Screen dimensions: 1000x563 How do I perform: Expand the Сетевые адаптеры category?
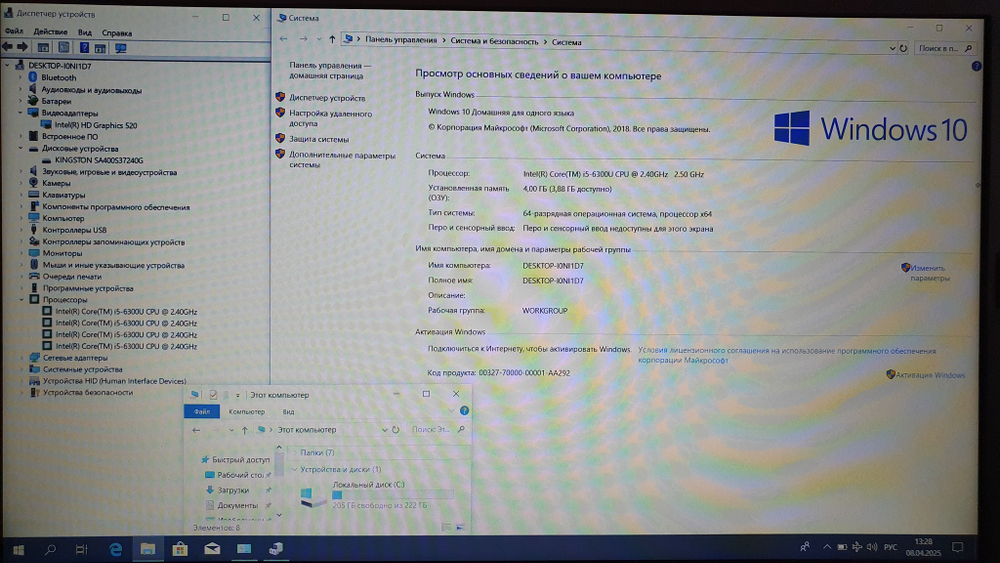click(x=21, y=358)
